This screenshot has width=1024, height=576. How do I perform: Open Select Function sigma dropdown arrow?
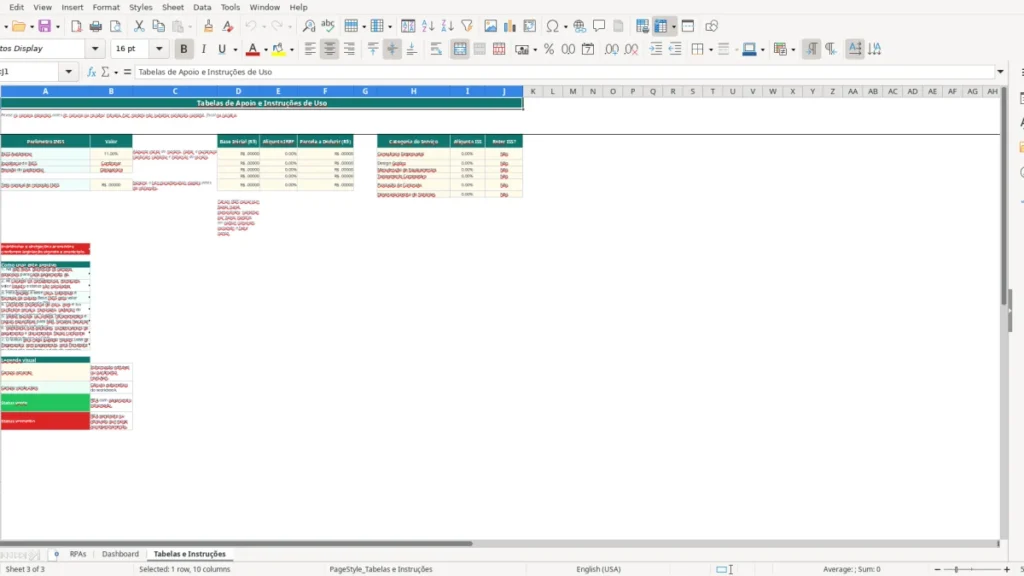(116, 72)
